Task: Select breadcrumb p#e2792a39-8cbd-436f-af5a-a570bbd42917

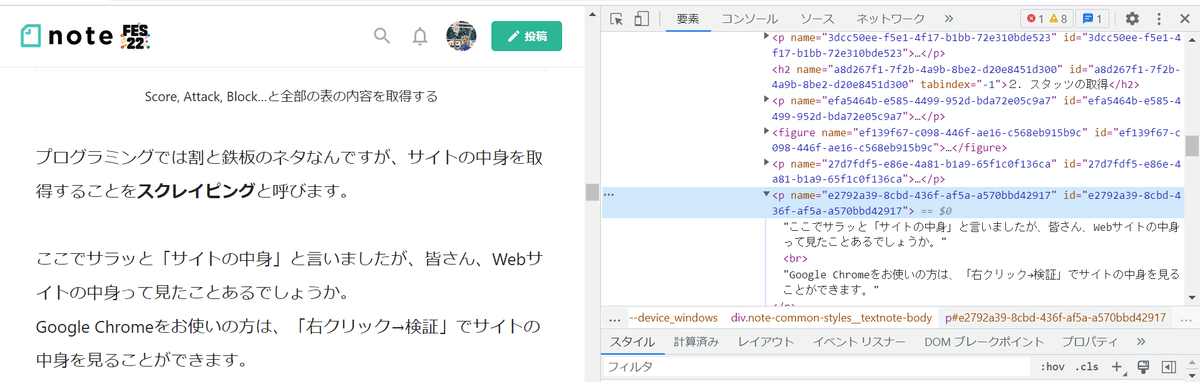Action: tap(1056, 318)
